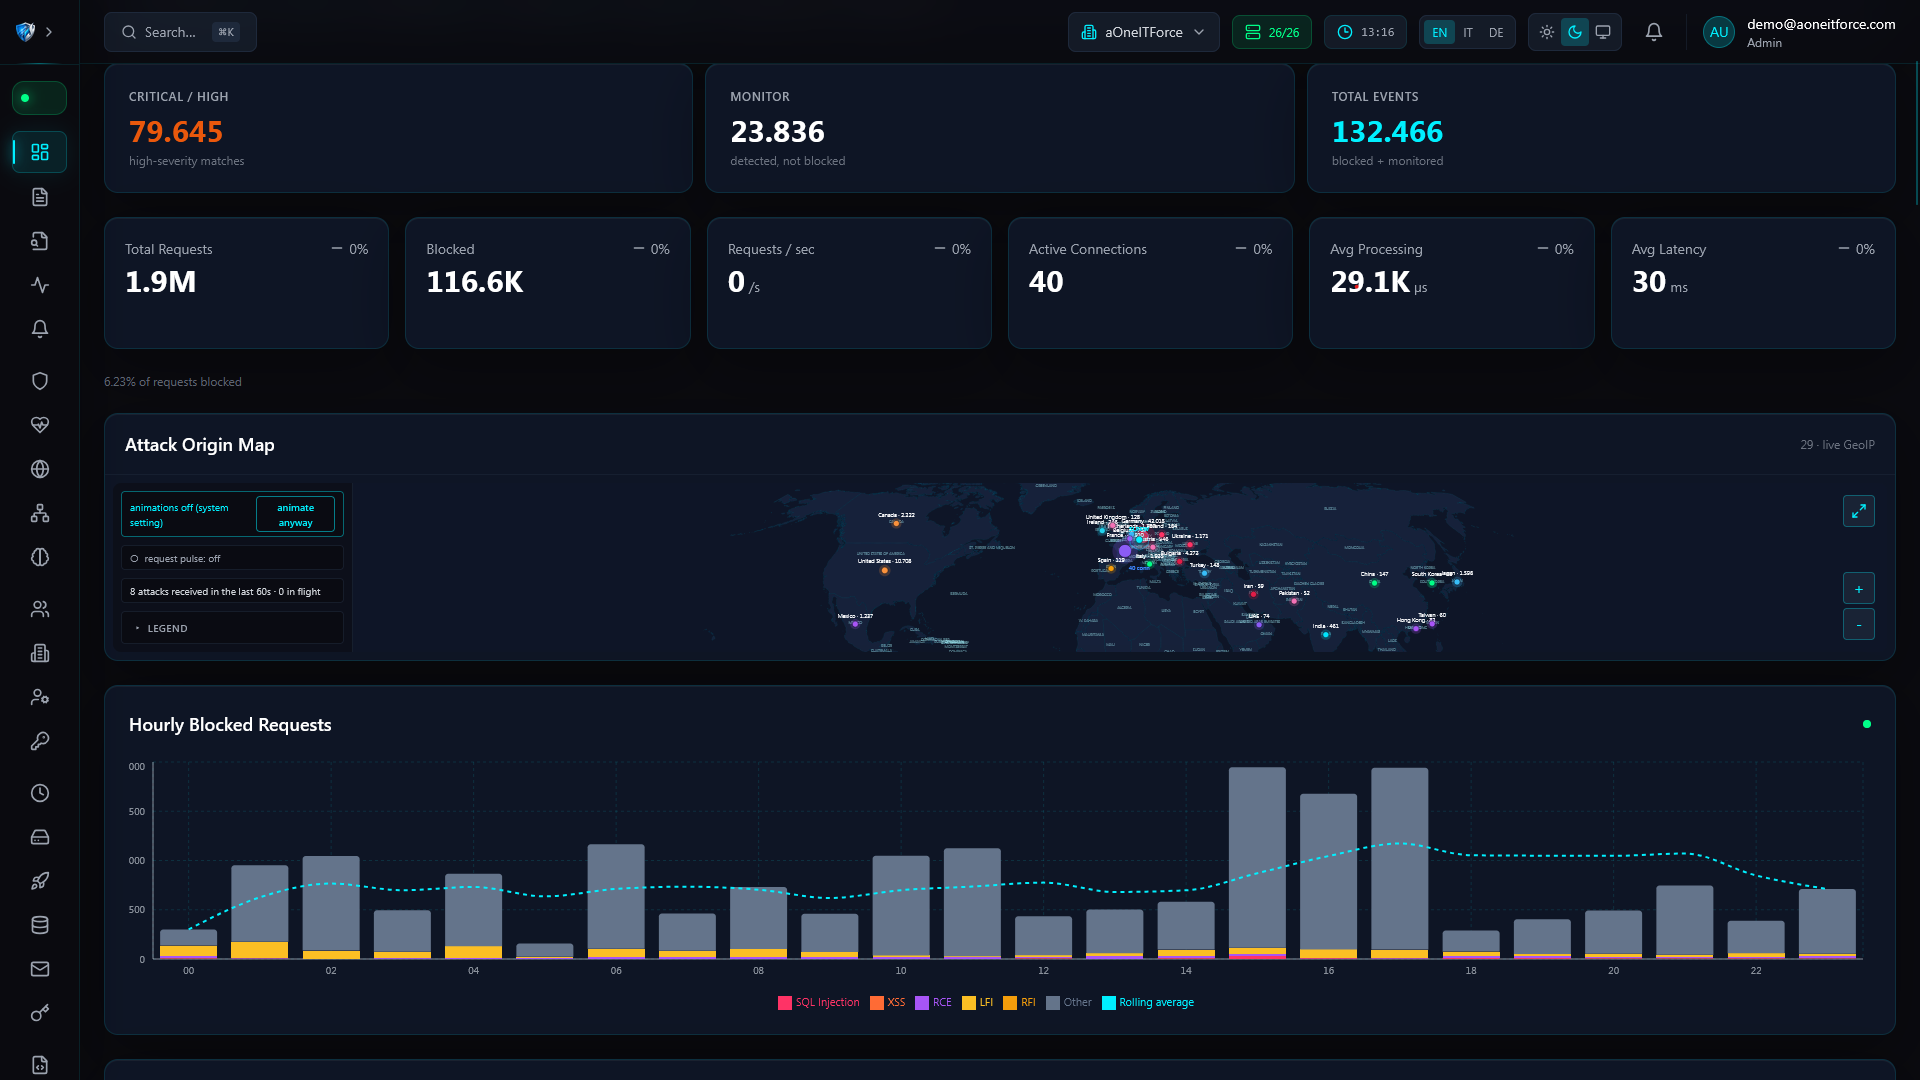Open the clock history icon in sidebar
The image size is (1920, 1080).
pyautogui.click(x=40, y=793)
